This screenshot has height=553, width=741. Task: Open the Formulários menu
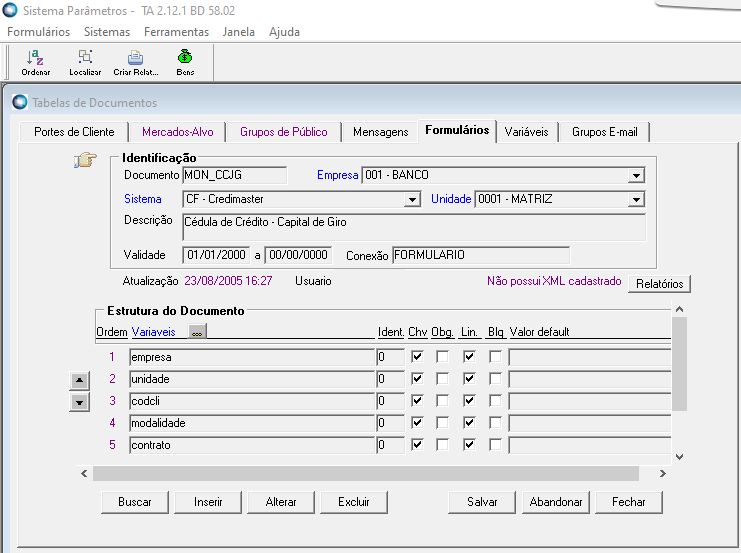tap(38, 32)
